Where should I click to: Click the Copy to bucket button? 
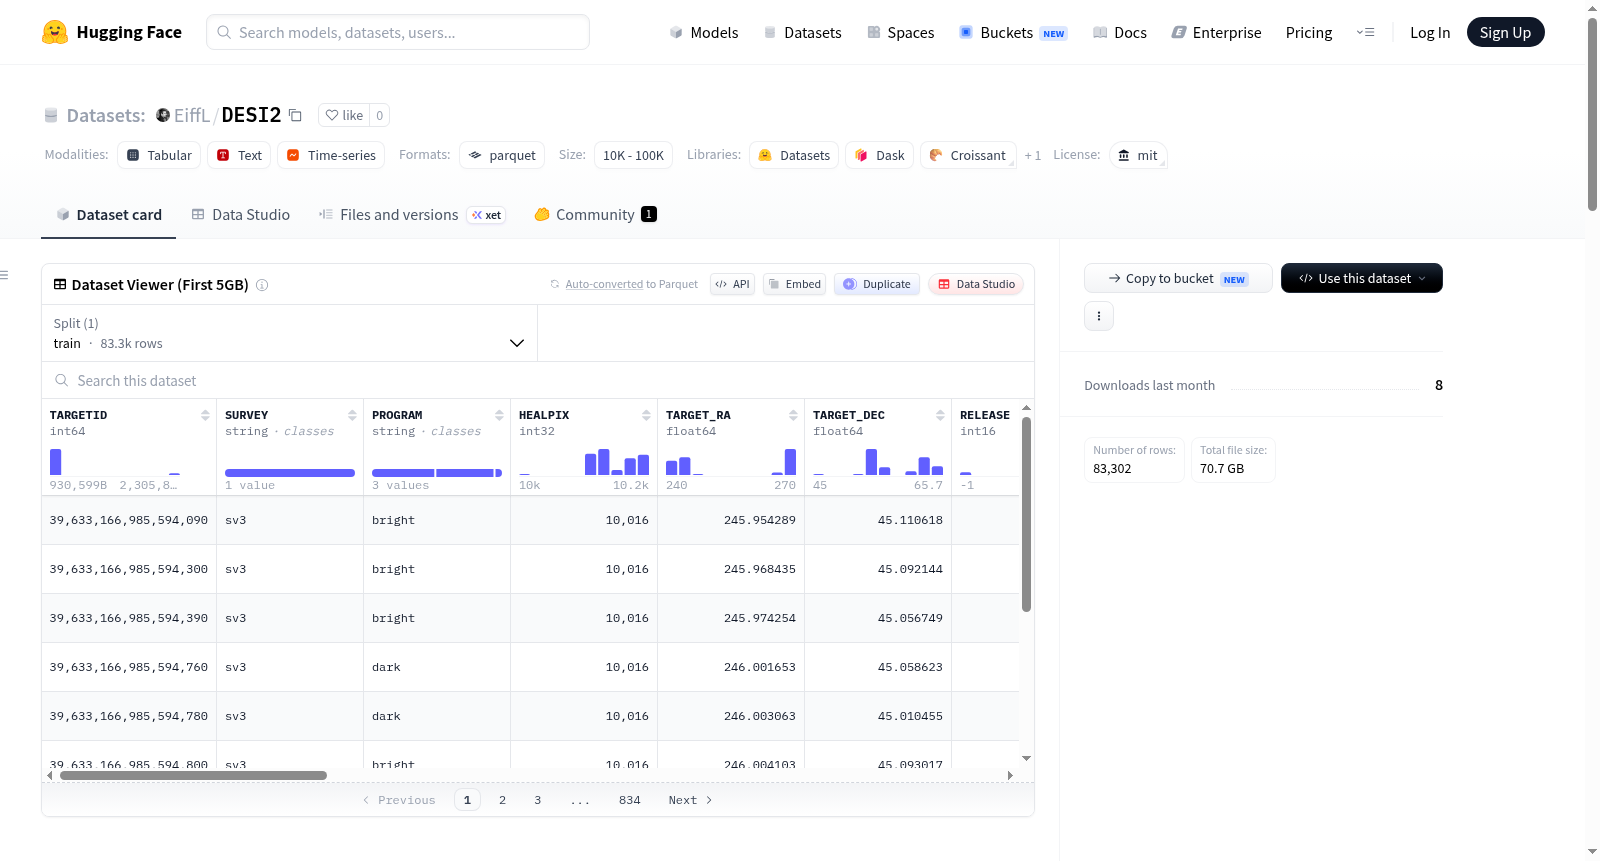[1178, 278]
